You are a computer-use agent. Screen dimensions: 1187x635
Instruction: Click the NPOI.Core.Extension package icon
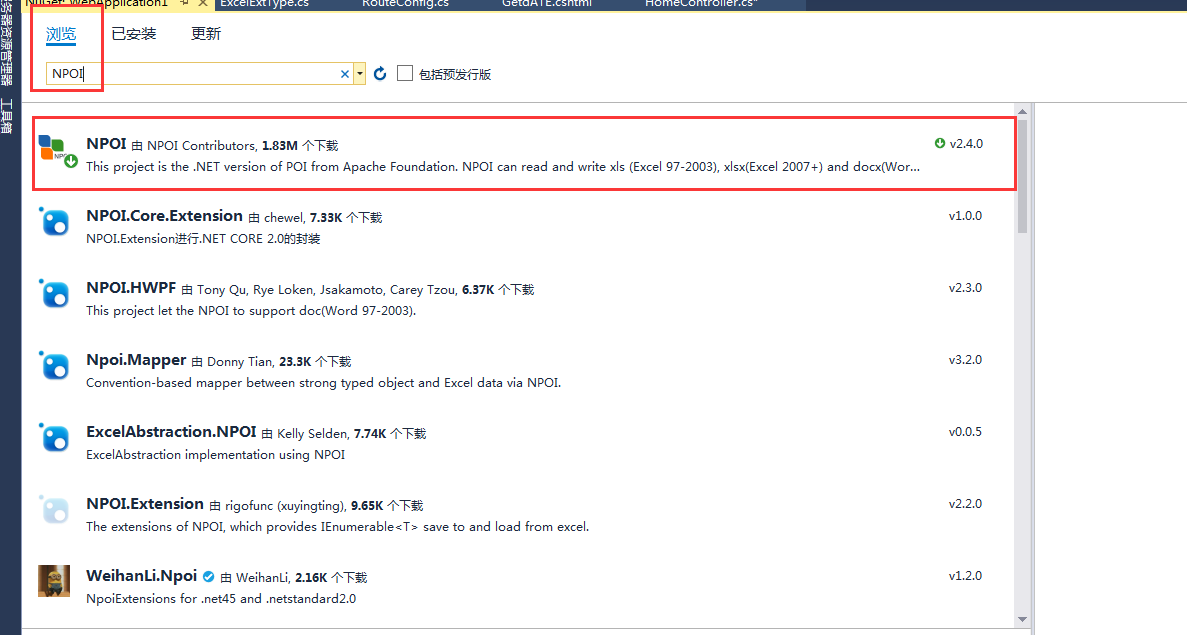pyautogui.click(x=54, y=222)
